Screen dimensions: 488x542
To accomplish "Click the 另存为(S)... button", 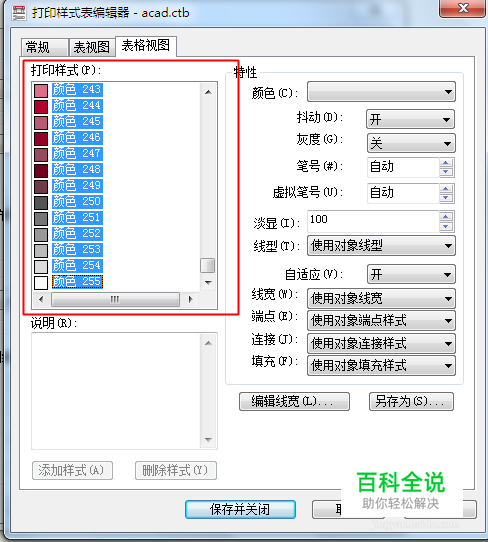I will point(411,401).
